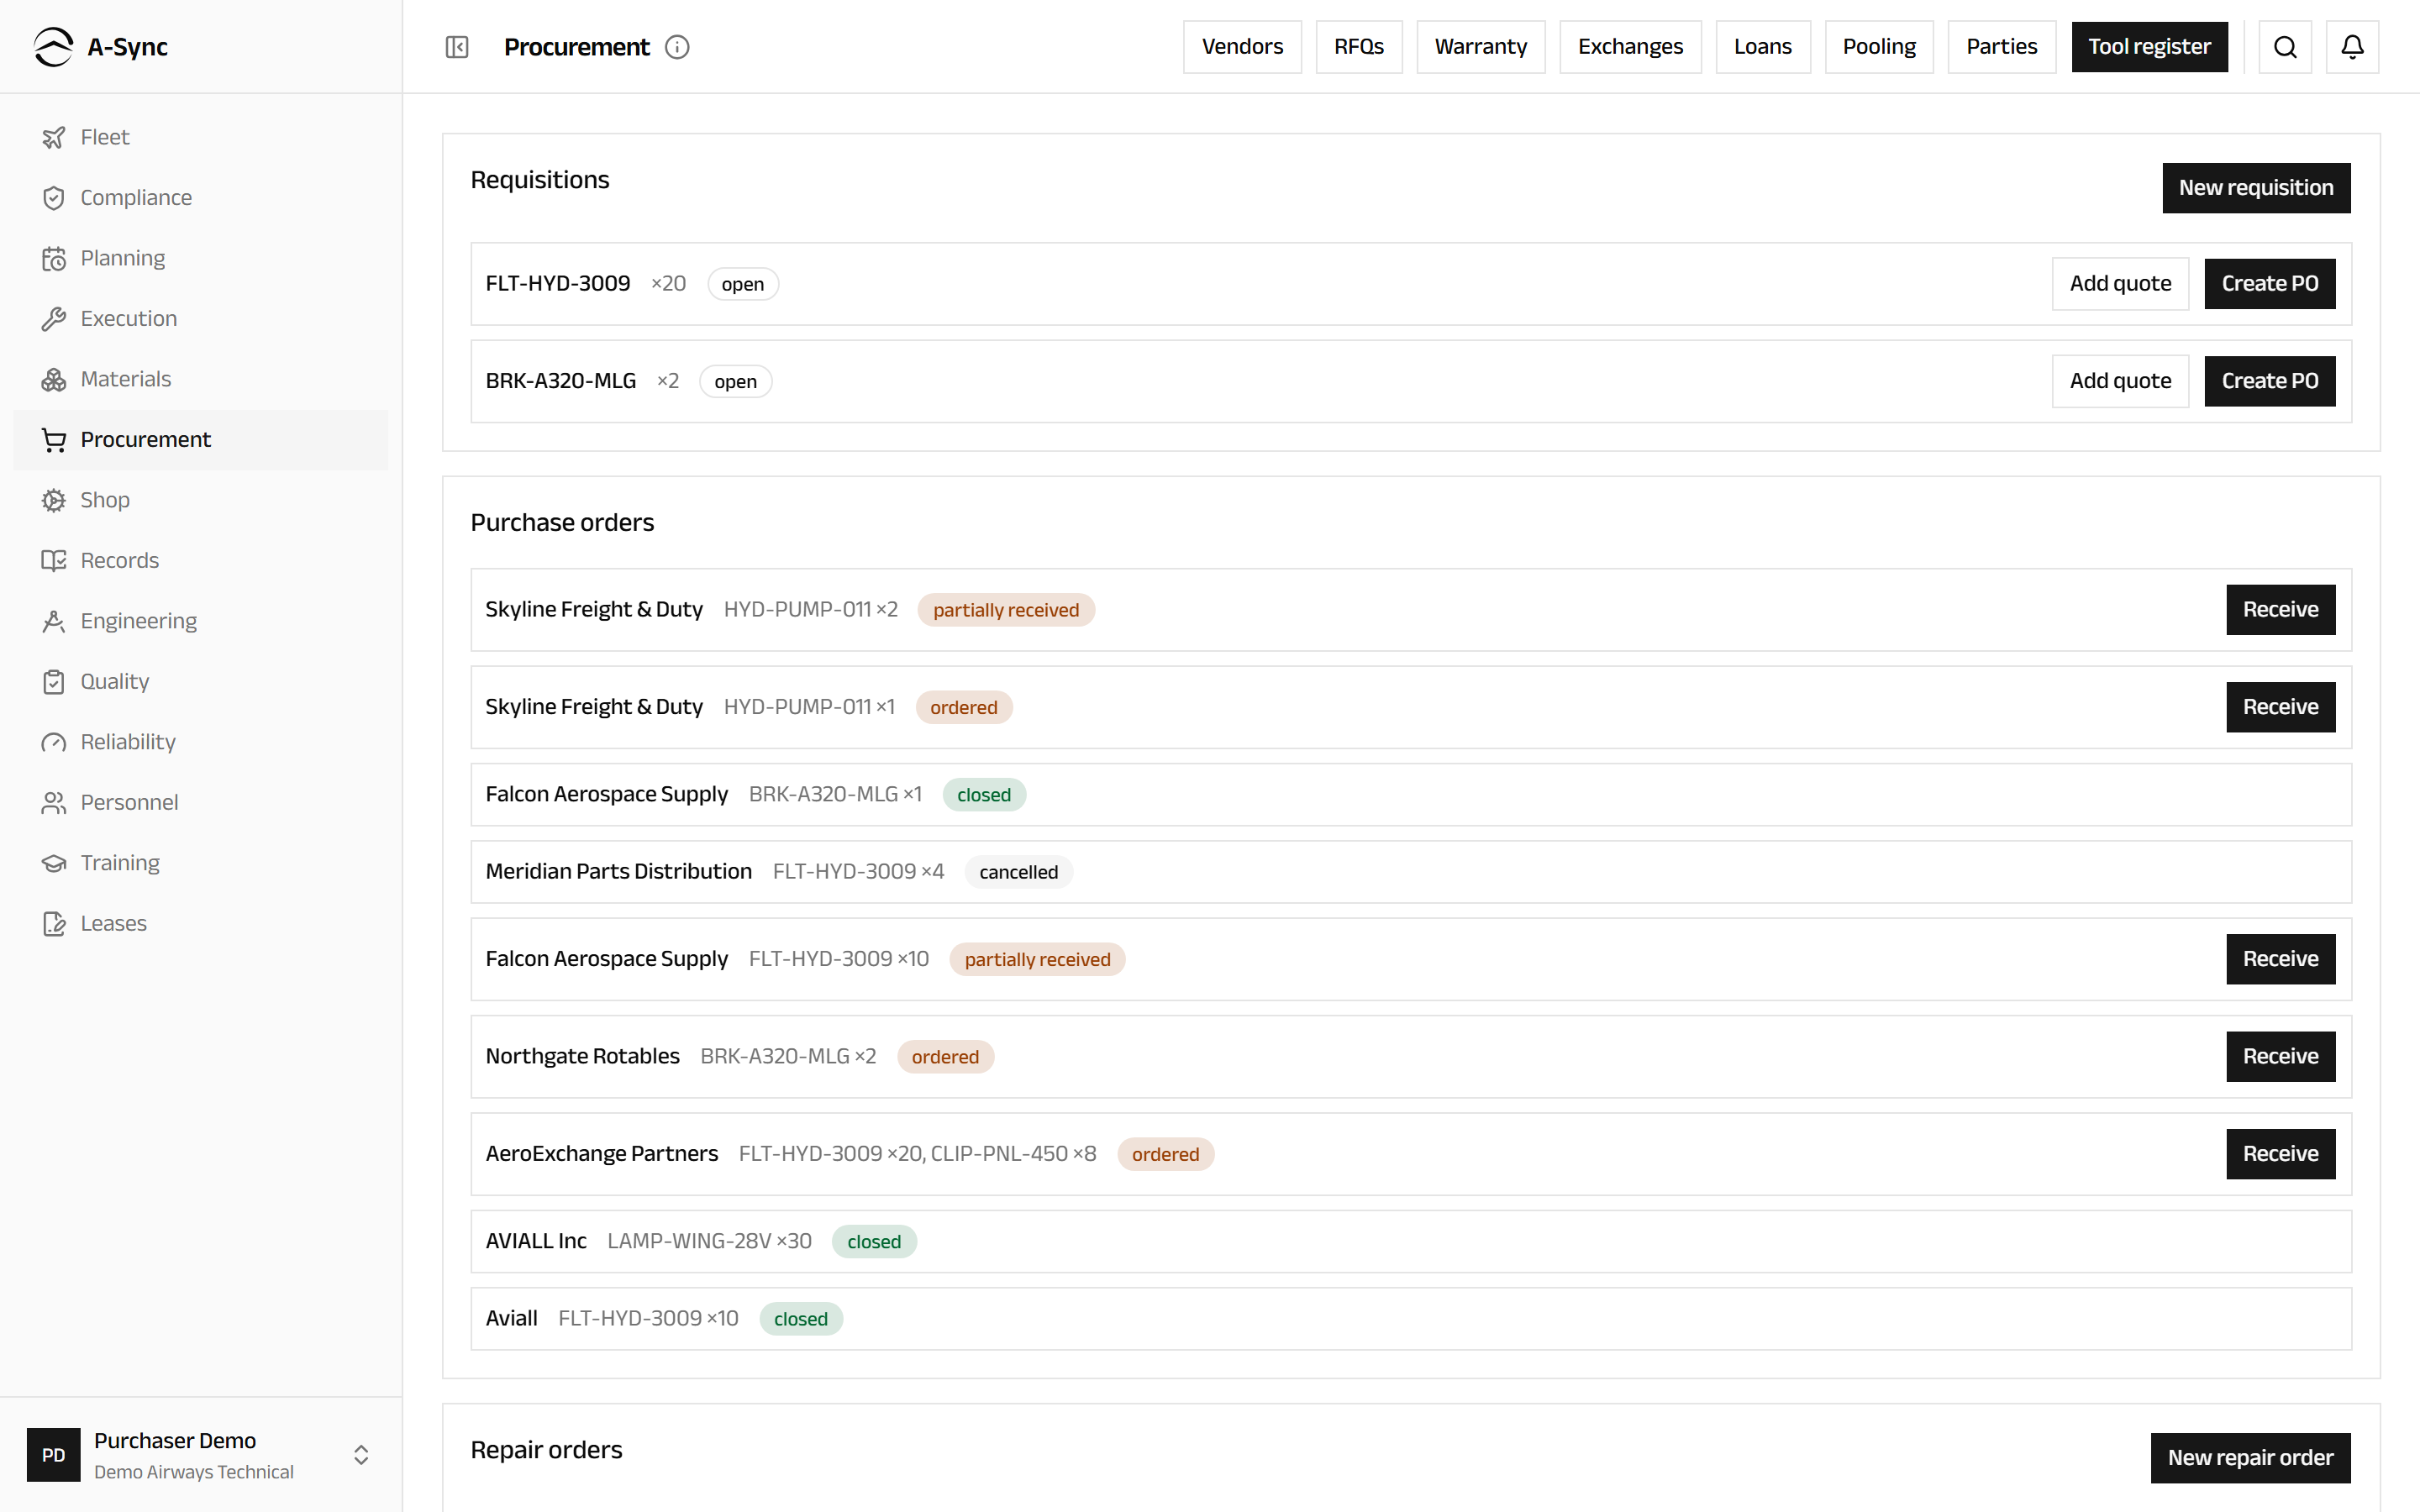Click the Repair orders heading
The height and width of the screenshot is (1512, 2420).
point(546,1450)
